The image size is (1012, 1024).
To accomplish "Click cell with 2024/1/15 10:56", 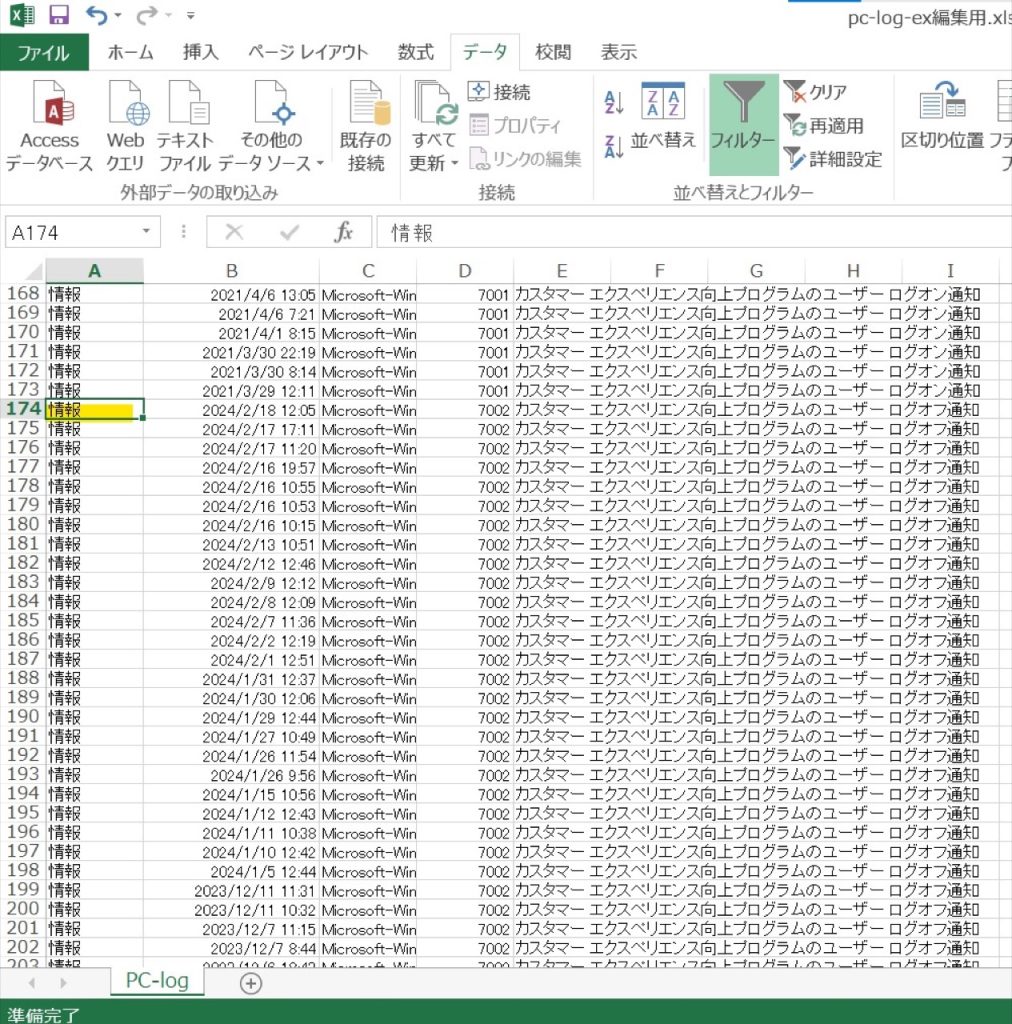I will tap(232, 794).
